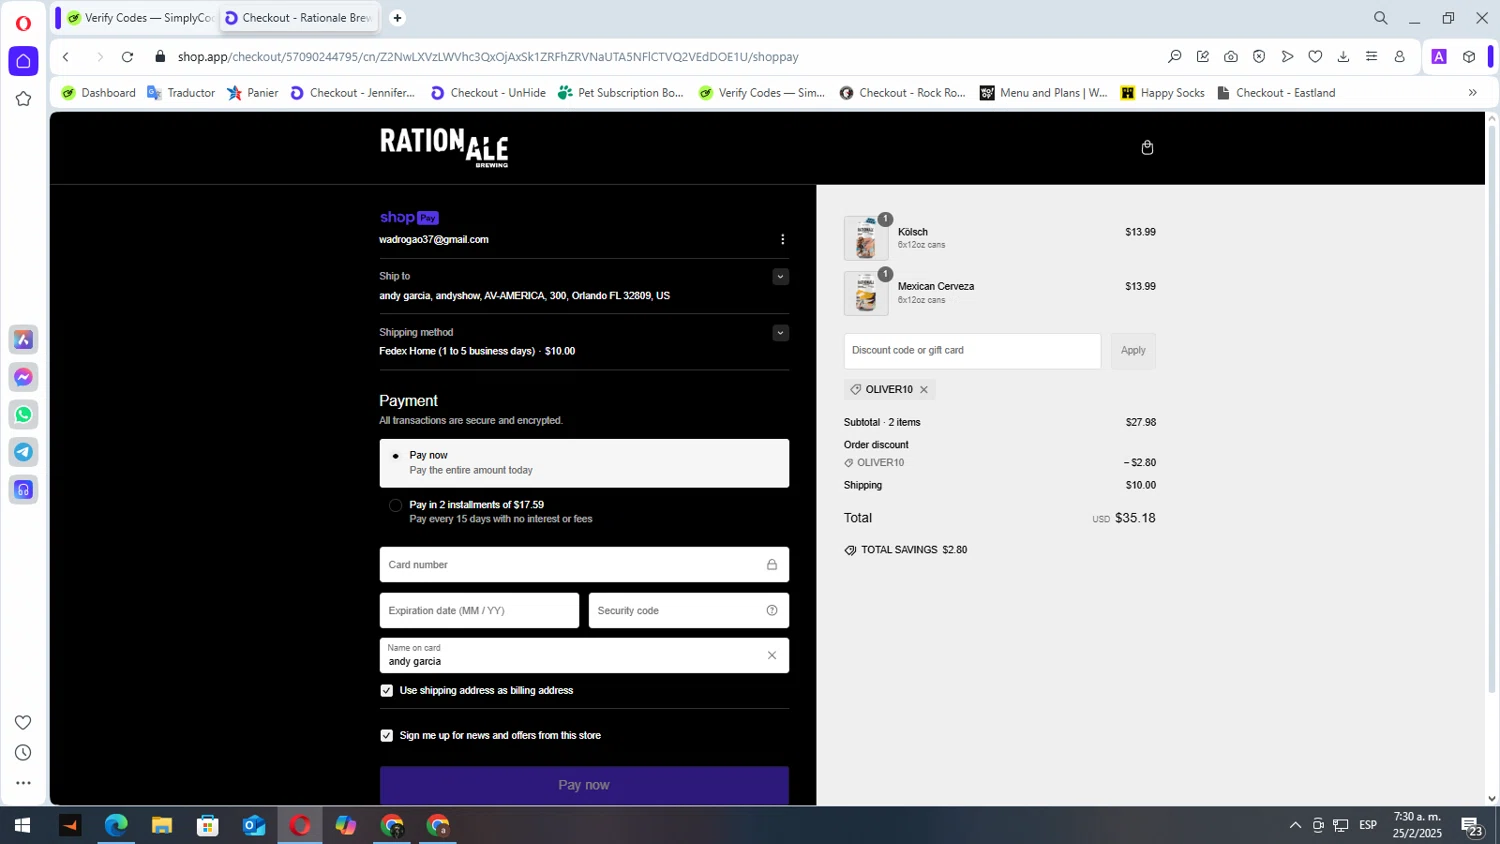Uncheck Use shipping address as billing address

pyautogui.click(x=387, y=691)
